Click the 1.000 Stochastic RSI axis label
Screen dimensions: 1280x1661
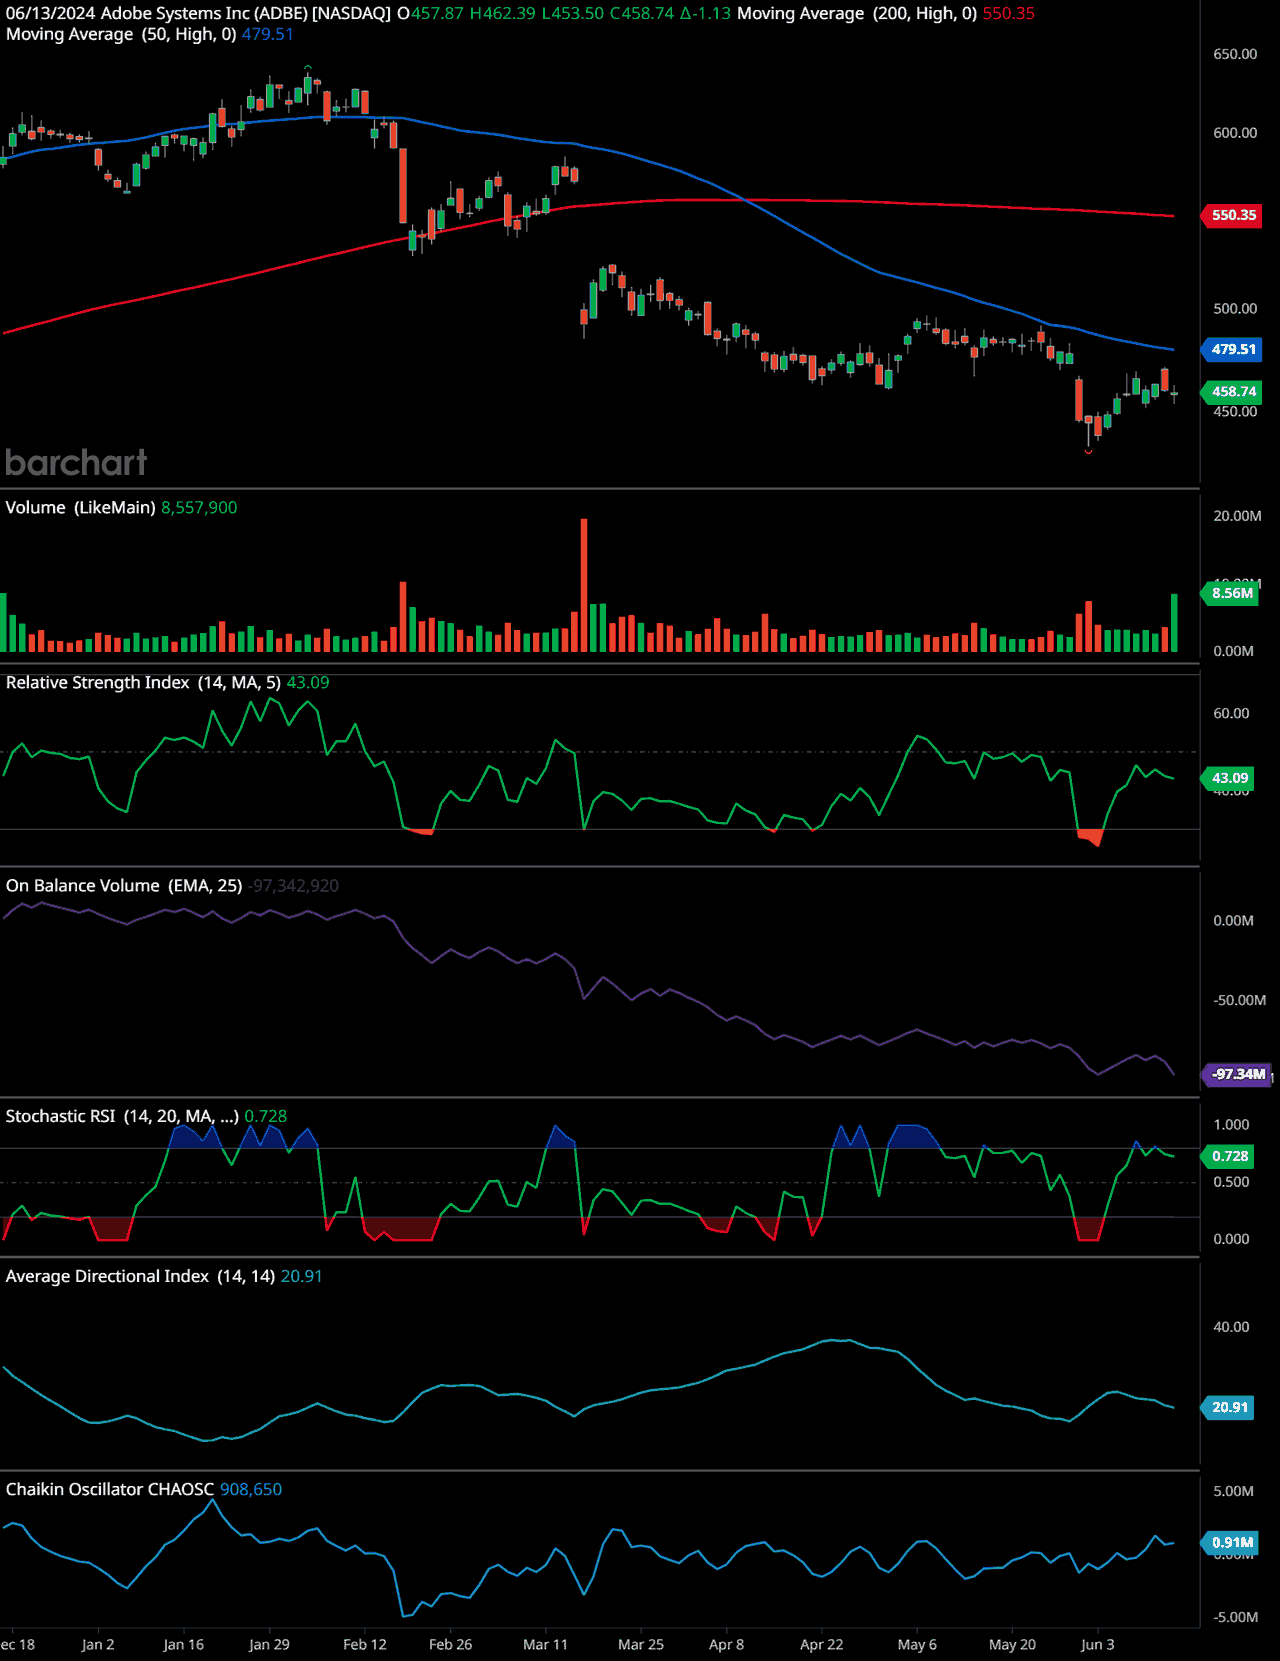(x=1231, y=1125)
